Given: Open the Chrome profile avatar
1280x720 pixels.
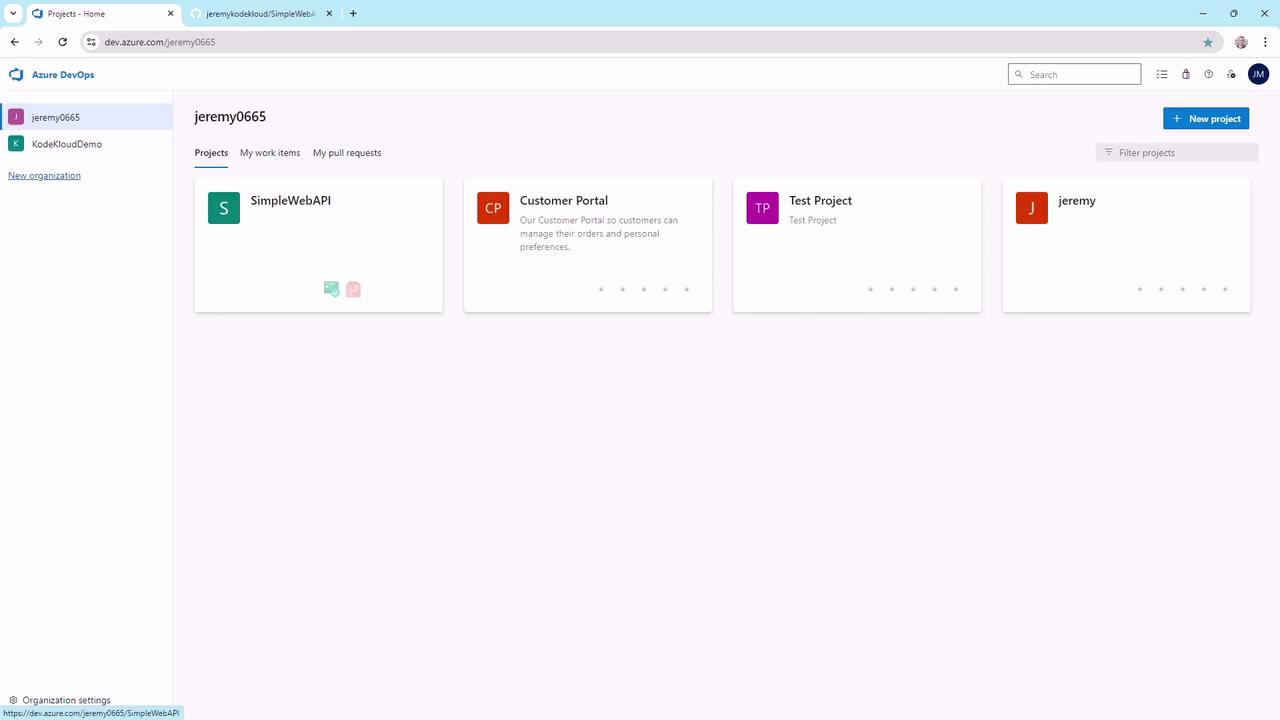Looking at the screenshot, I should [x=1241, y=42].
